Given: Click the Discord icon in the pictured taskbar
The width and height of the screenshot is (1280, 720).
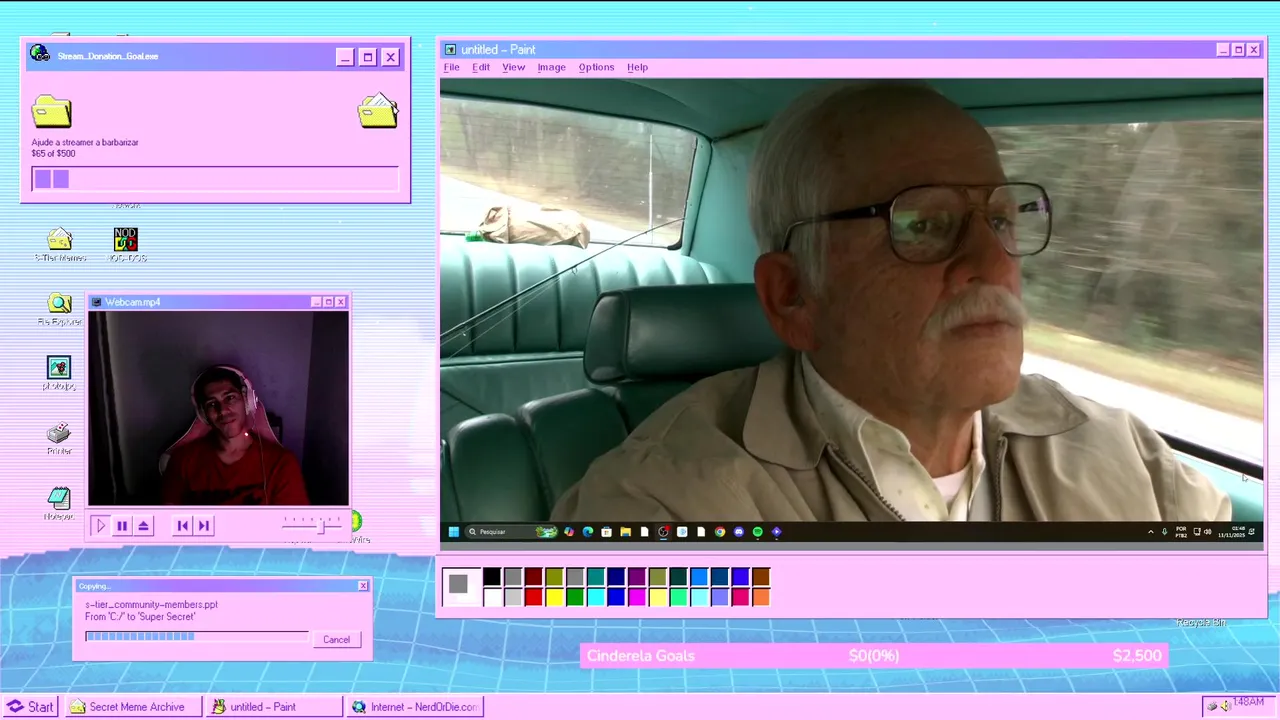Looking at the screenshot, I should pos(739,531).
